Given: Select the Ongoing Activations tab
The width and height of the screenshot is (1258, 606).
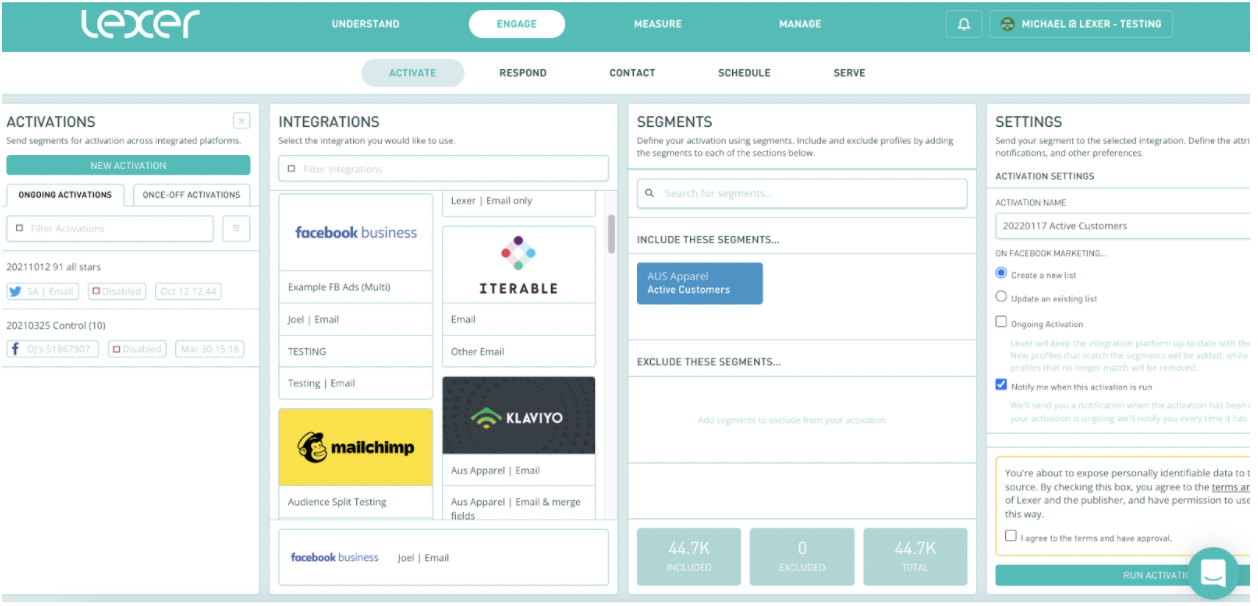Looking at the screenshot, I should tap(65, 195).
